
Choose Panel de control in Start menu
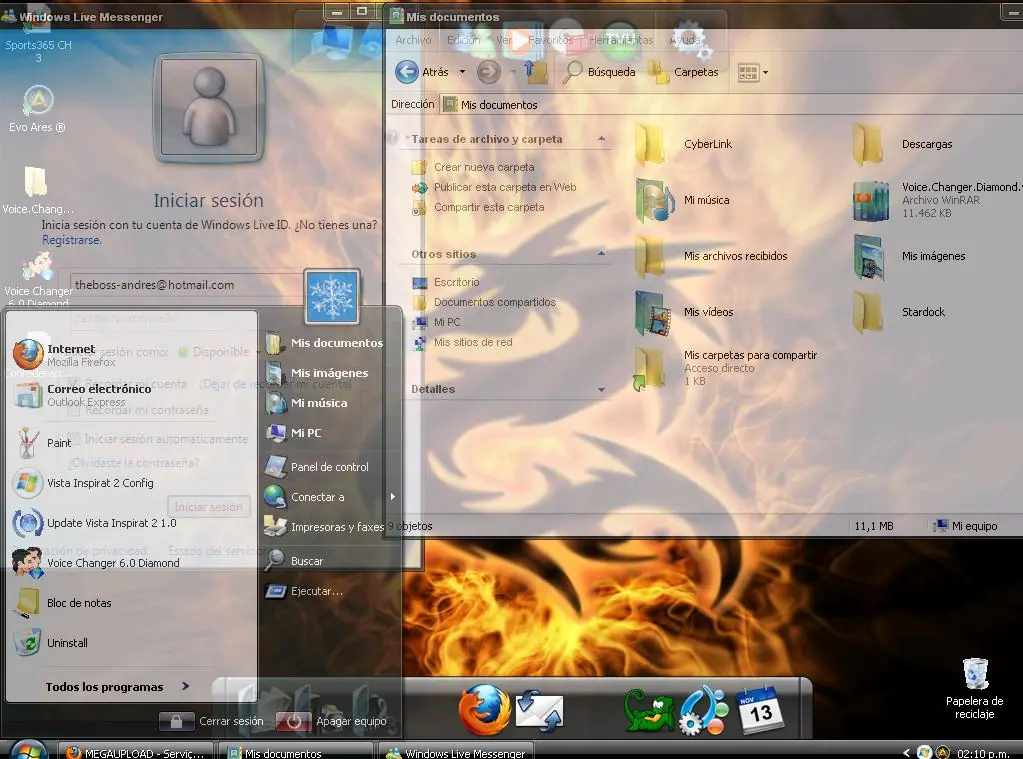329,467
